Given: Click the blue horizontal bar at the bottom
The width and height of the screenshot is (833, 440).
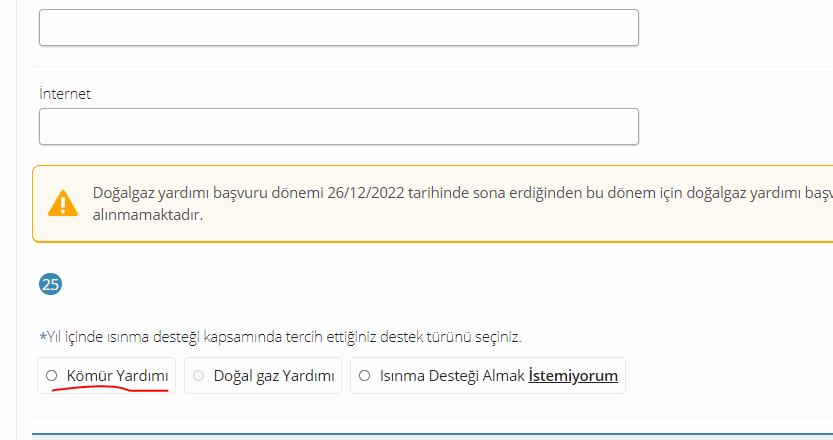Looking at the screenshot, I should click(x=432, y=436).
